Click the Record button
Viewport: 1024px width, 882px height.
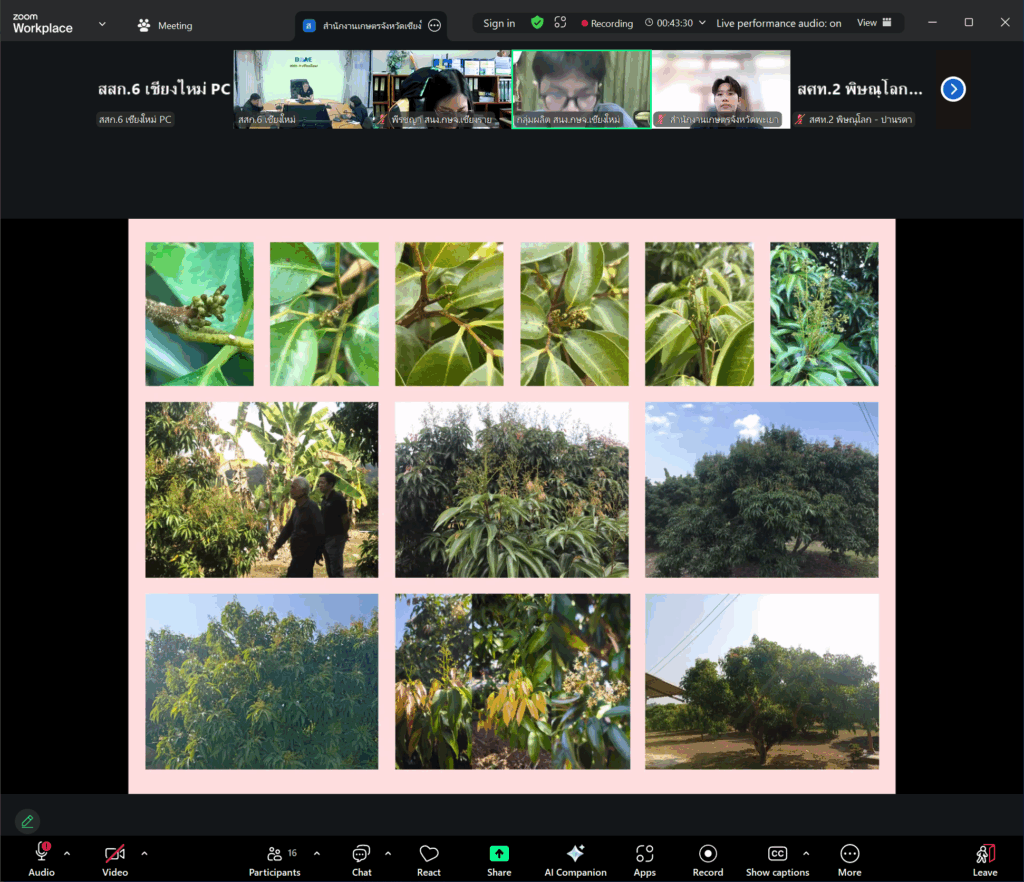(x=708, y=854)
